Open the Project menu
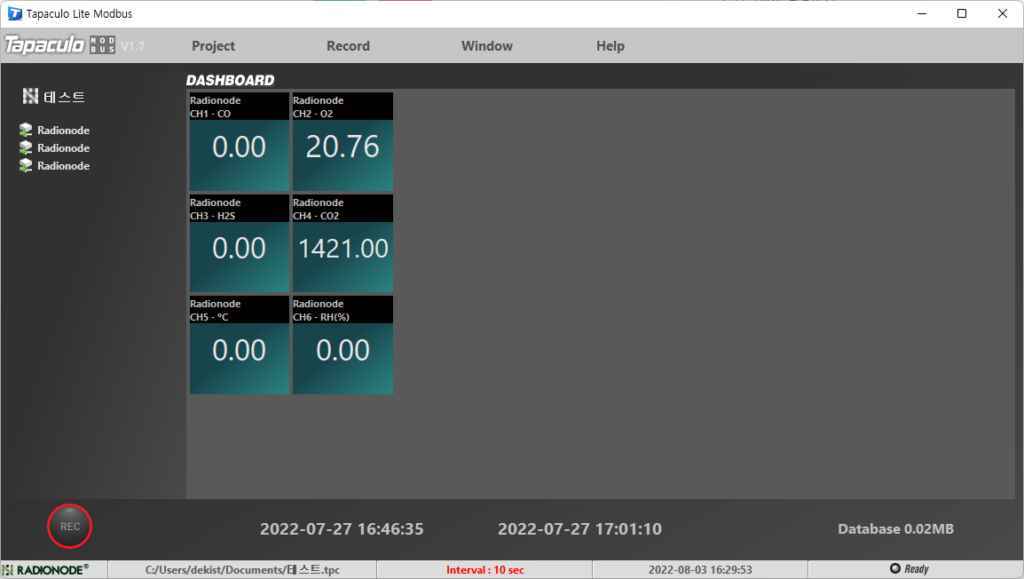The width and height of the screenshot is (1024, 579). pos(213,46)
